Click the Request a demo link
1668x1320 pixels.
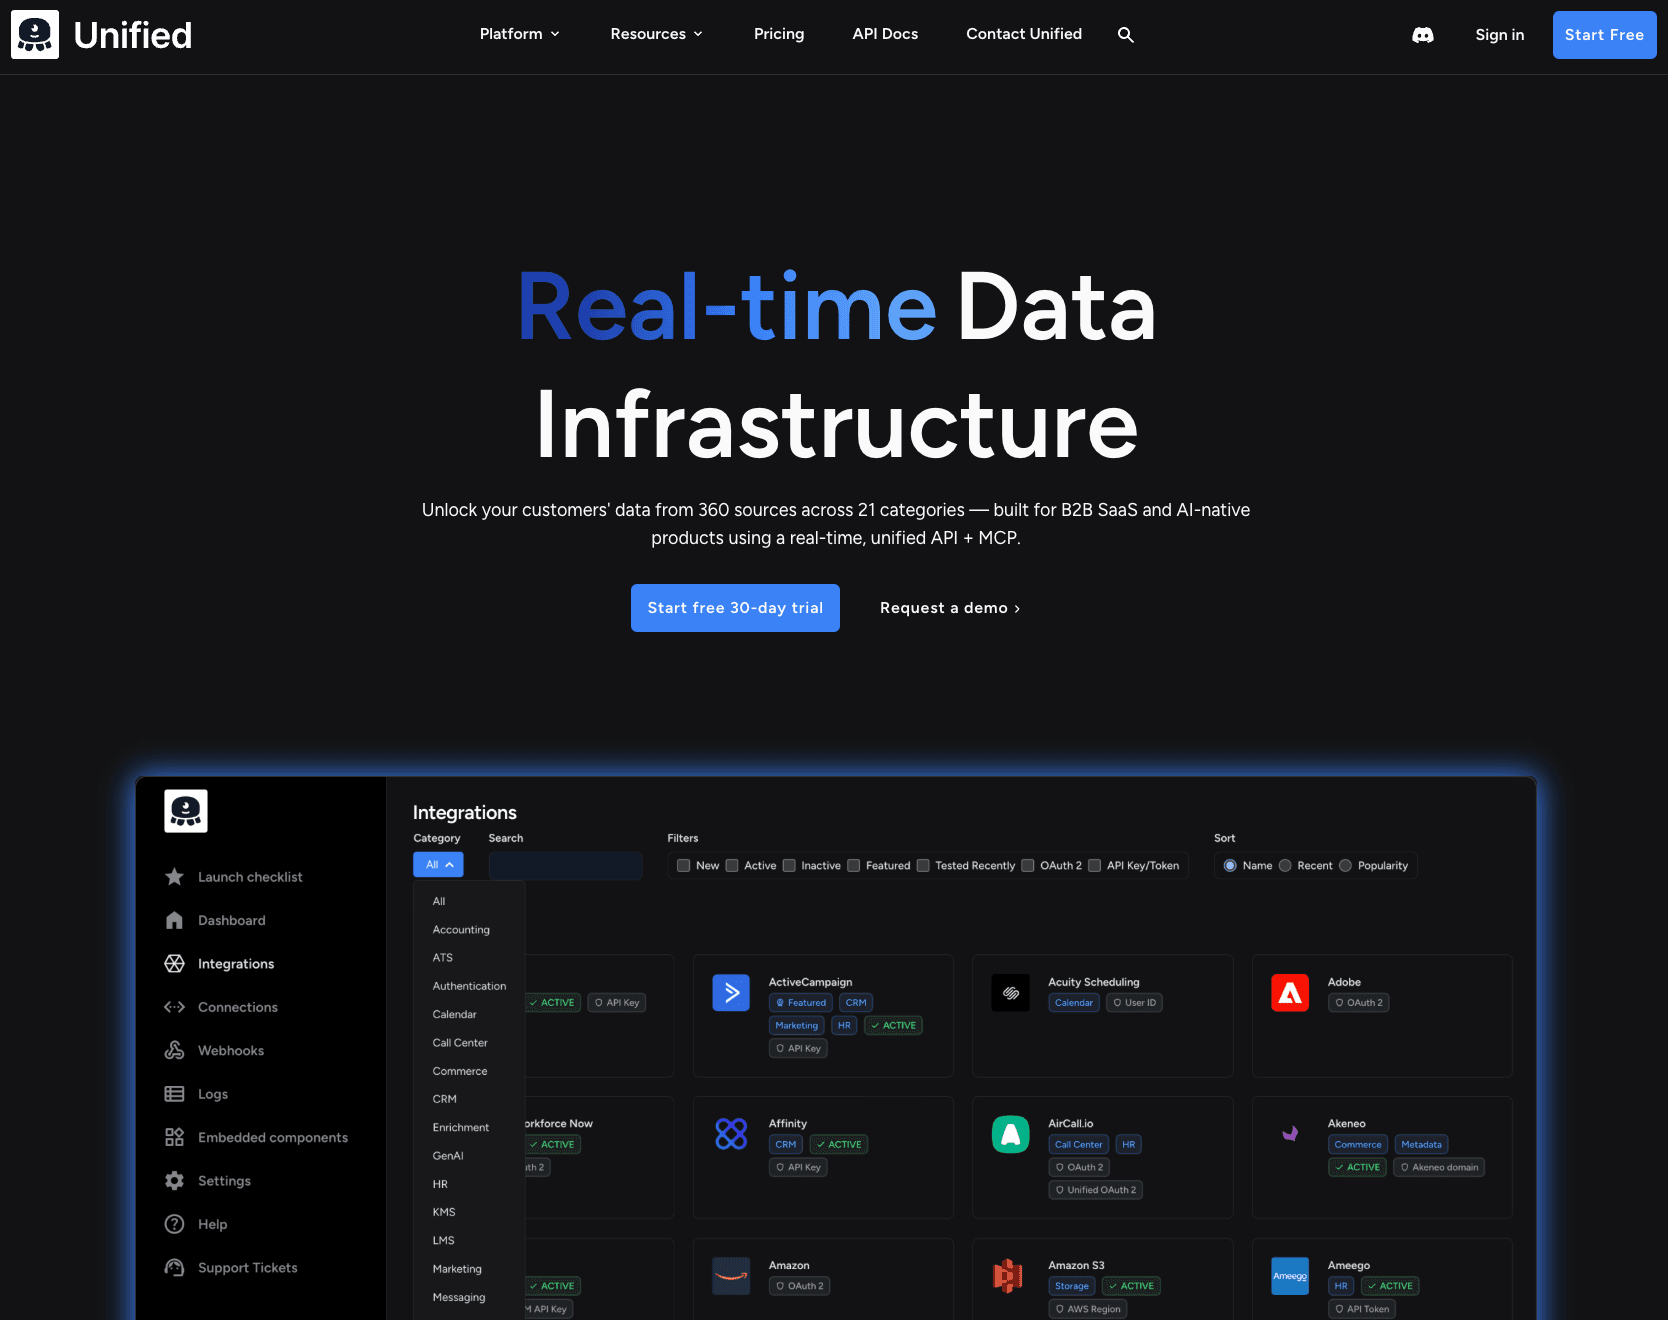tap(949, 608)
